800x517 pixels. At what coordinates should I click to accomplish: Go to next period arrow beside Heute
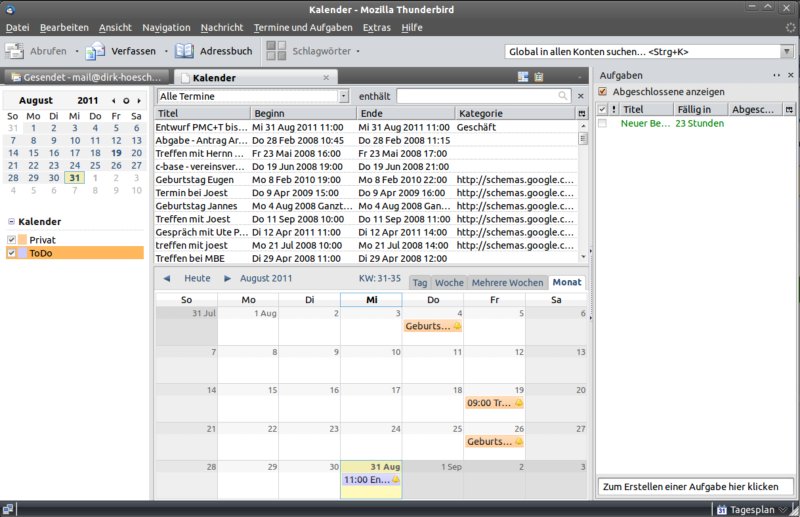[228, 278]
